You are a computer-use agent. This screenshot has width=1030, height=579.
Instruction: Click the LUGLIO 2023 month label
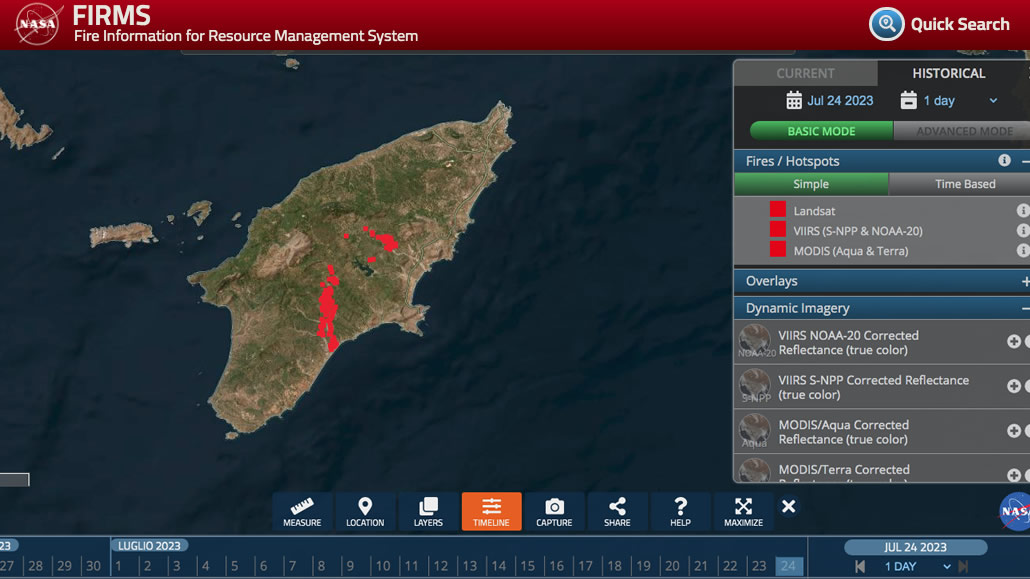coord(149,545)
